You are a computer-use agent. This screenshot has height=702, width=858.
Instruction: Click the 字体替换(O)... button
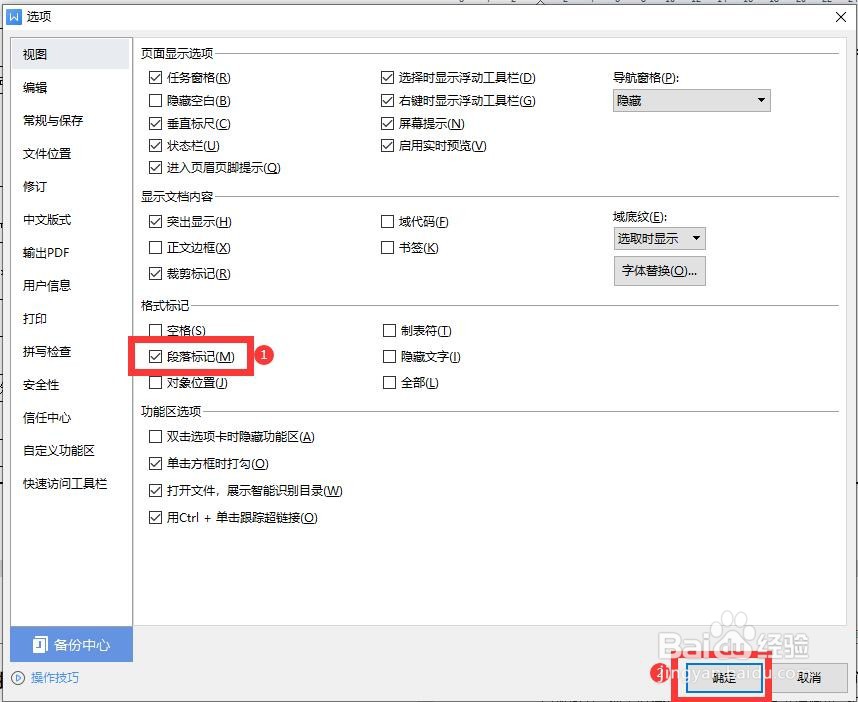659,271
